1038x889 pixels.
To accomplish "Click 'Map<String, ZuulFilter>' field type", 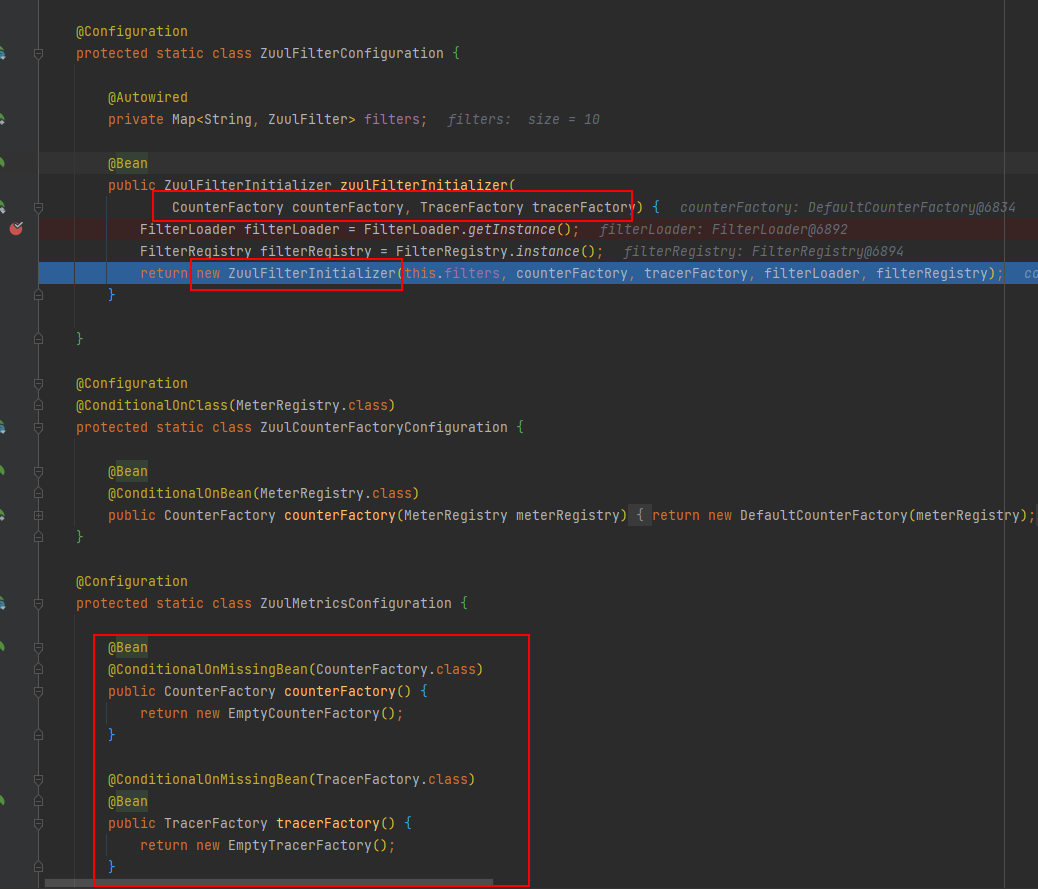I will 263,119.
